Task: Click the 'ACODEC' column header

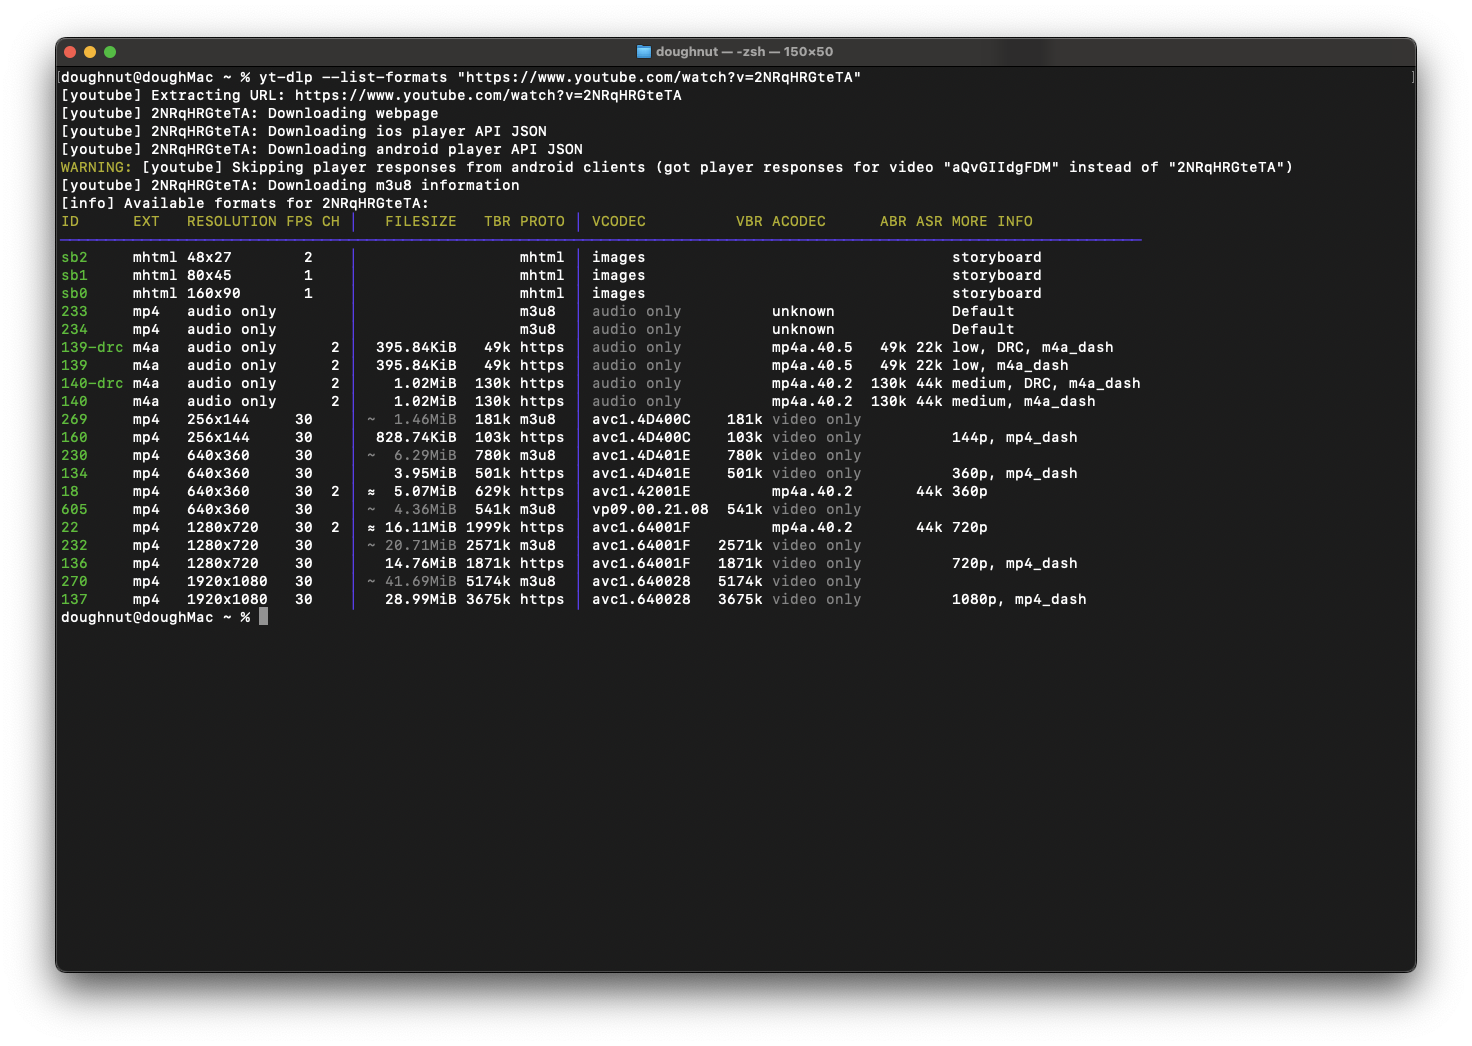Action: pos(799,221)
